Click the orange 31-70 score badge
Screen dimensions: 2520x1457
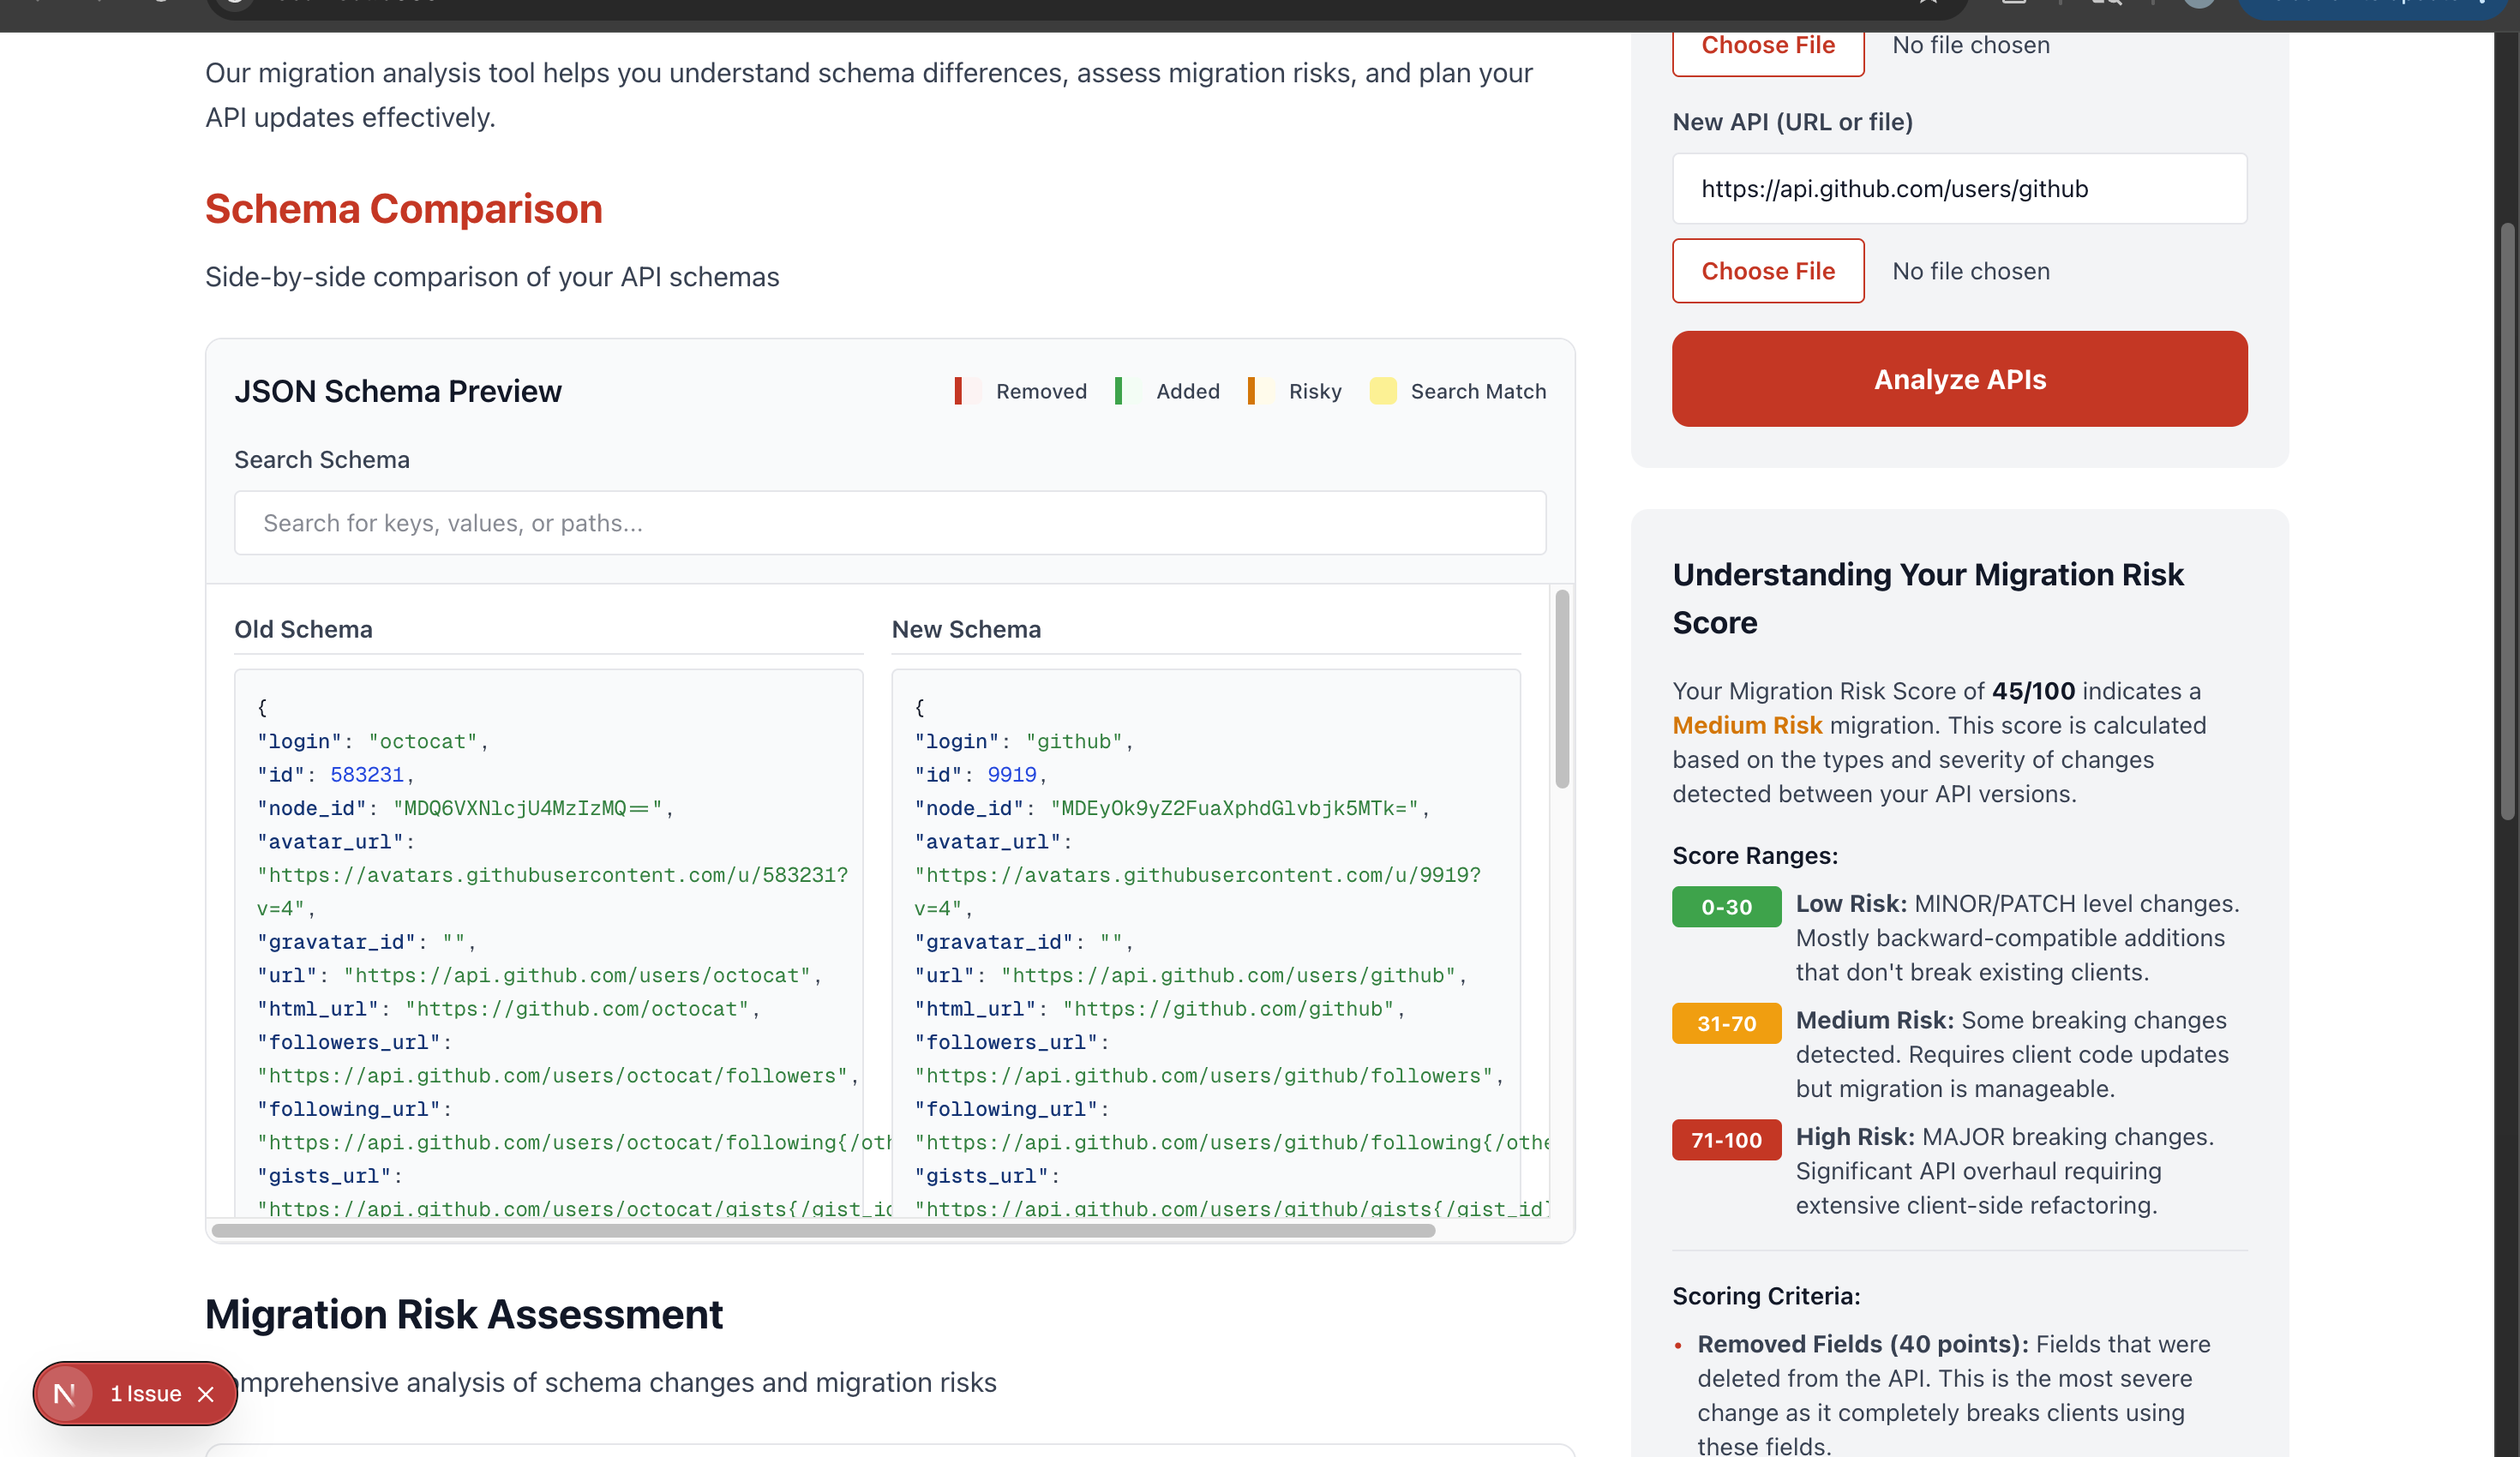[1726, 1023]
